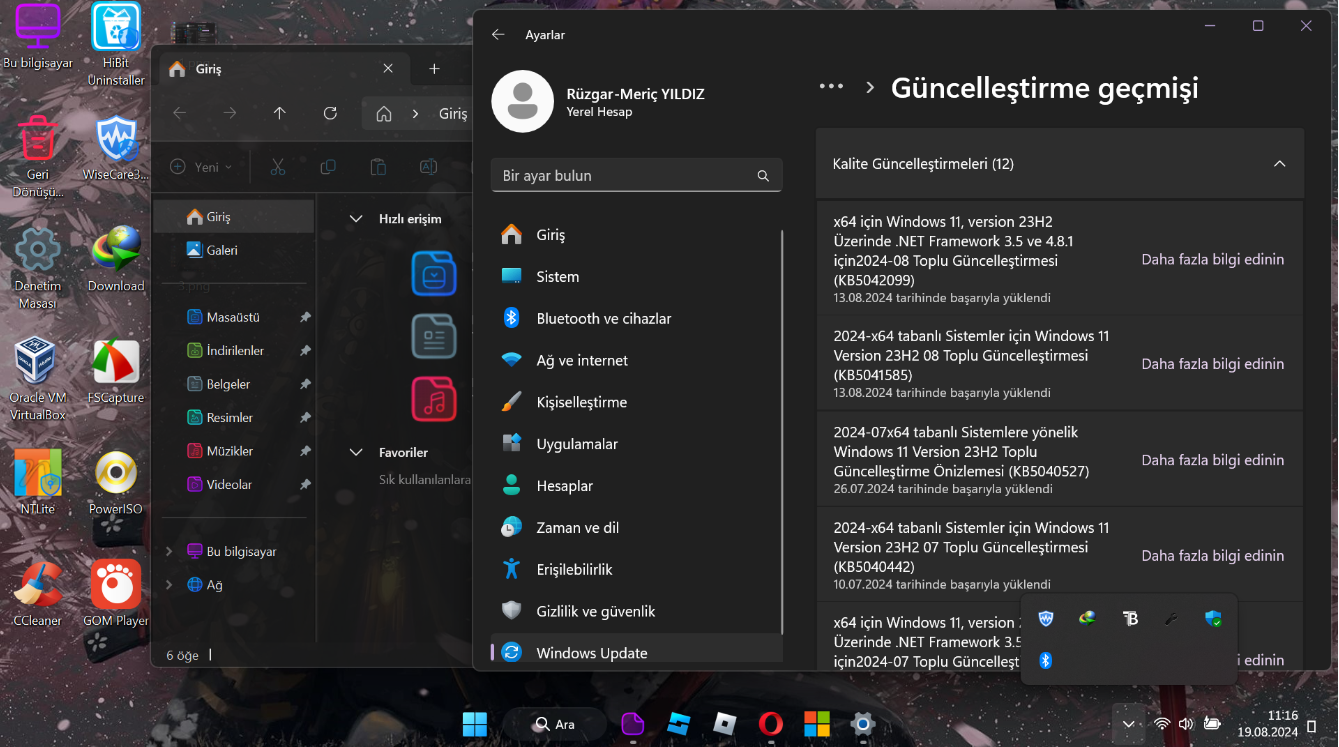Open a new File Explorer tab
The width and height of the screenshot is (1339, 747).
tap(434, 69)
